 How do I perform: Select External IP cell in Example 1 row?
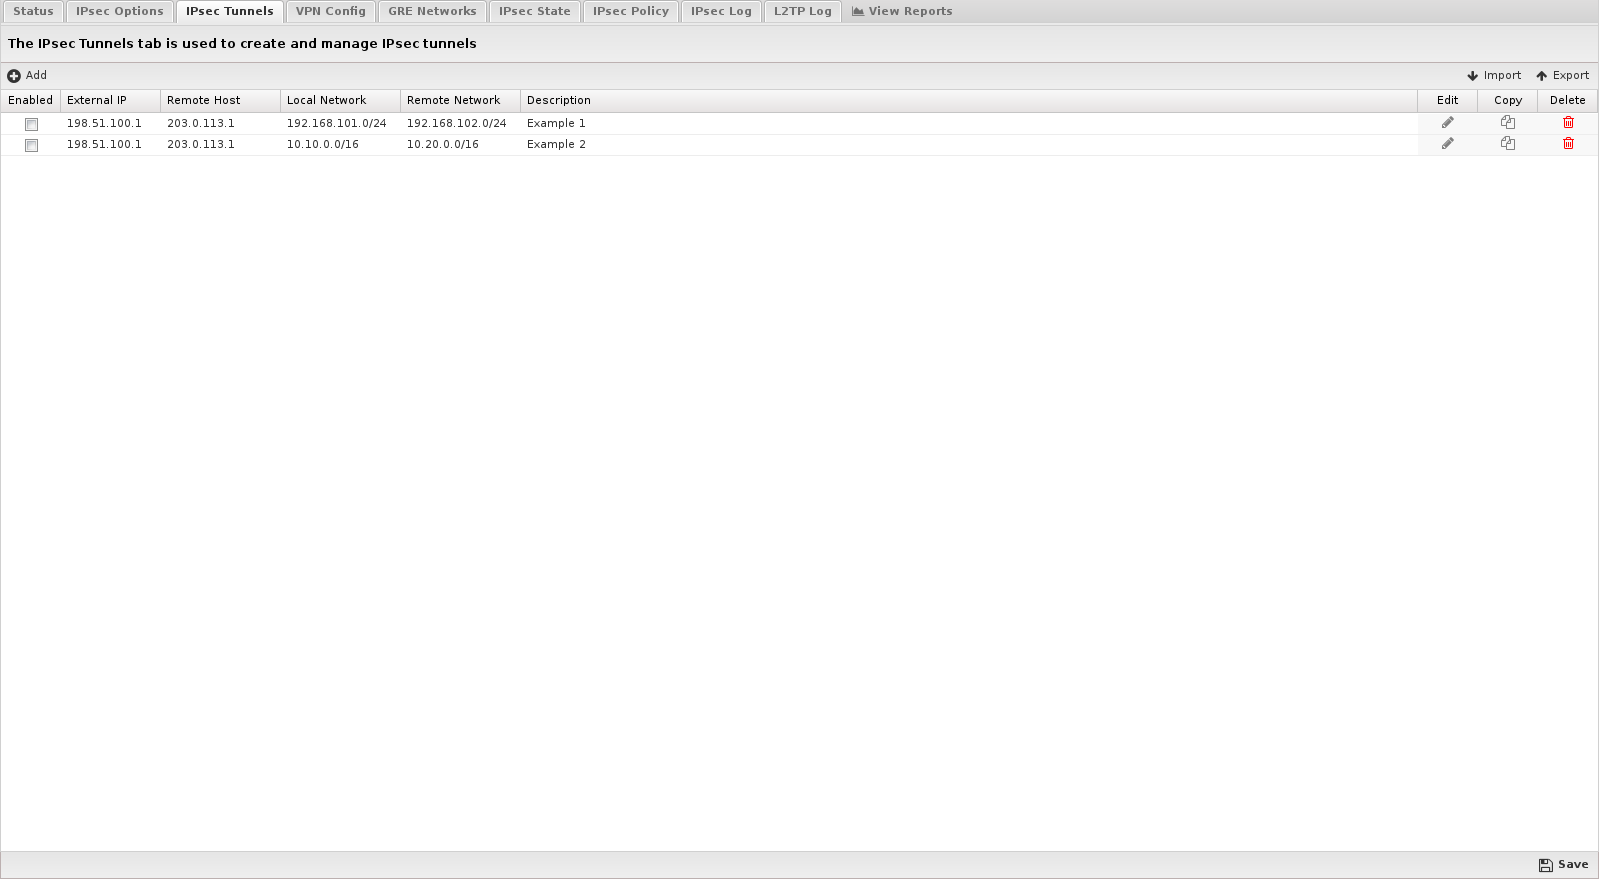pos(111,124)
